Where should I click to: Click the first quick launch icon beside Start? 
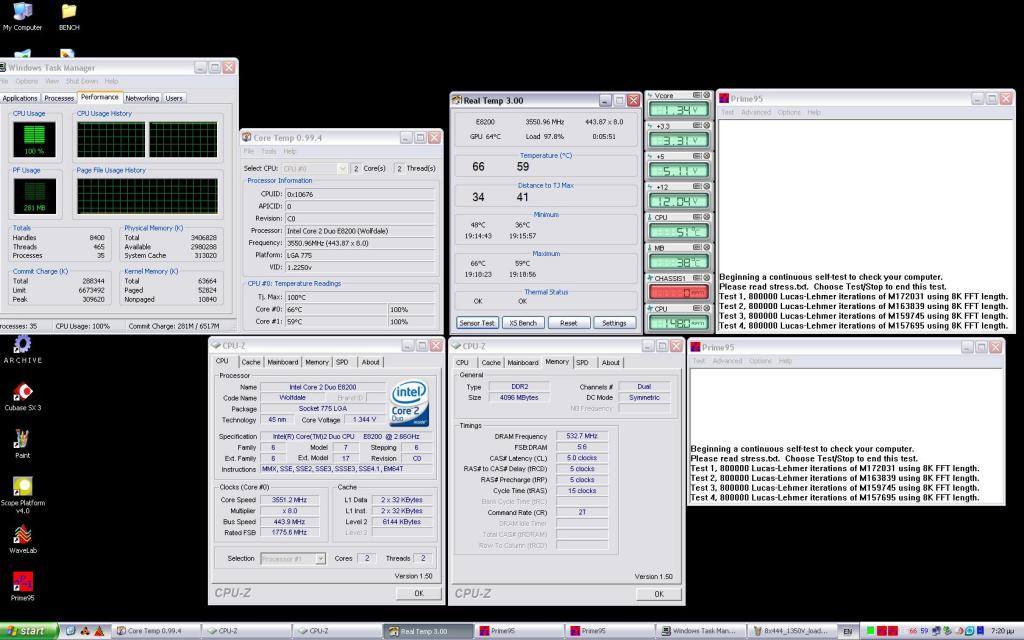point(71,631)
